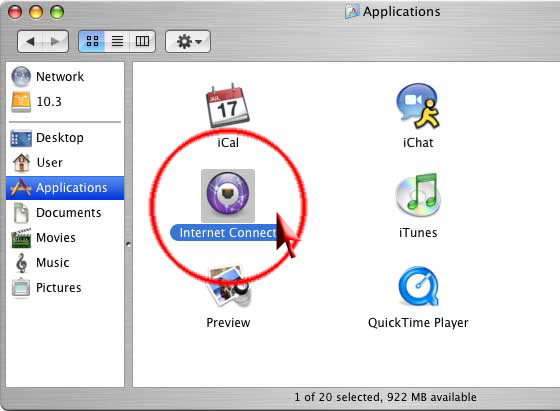Open the iCal application icon
This screenshot has width=560, height=411.
[228, 105]
